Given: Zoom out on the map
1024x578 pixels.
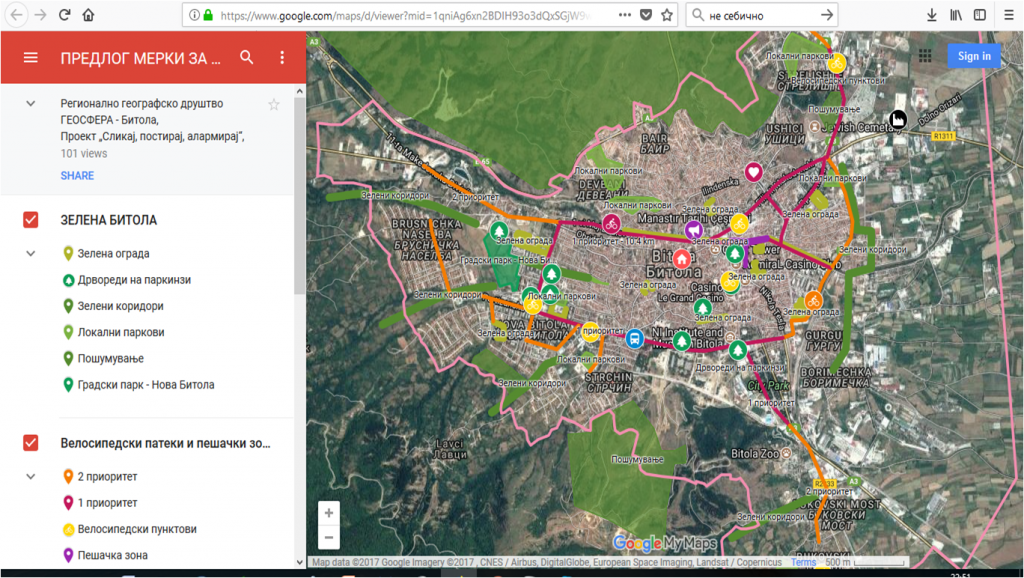Looking at the screenshot, I should click(x=329, y=537).
